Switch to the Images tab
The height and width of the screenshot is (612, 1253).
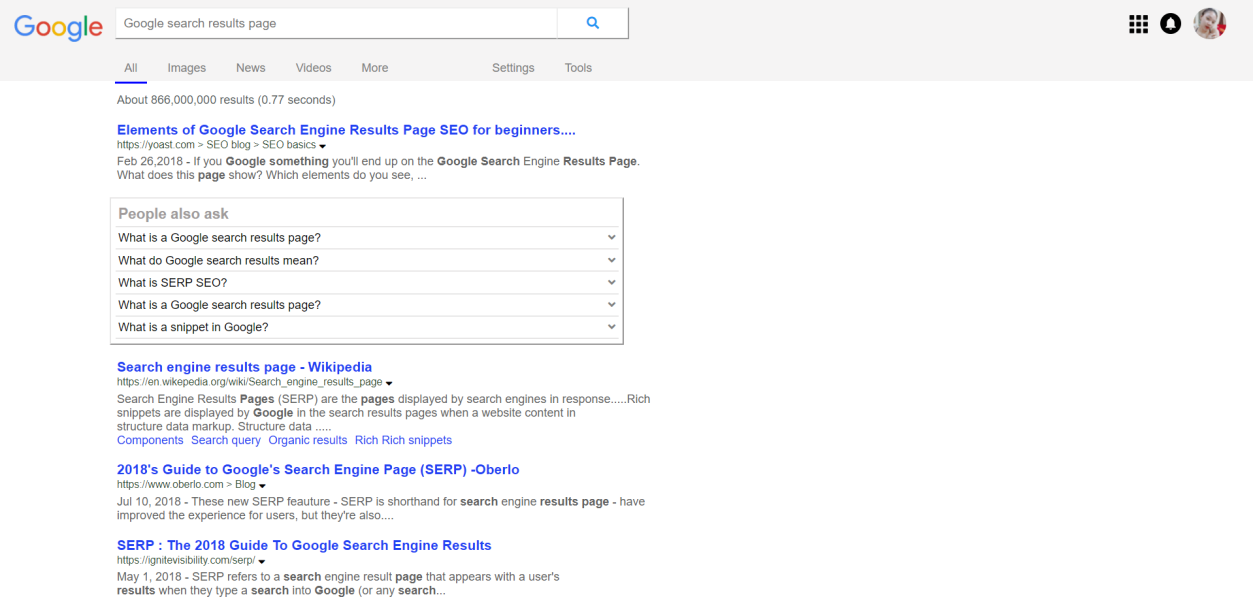click(x=186, y=68)
